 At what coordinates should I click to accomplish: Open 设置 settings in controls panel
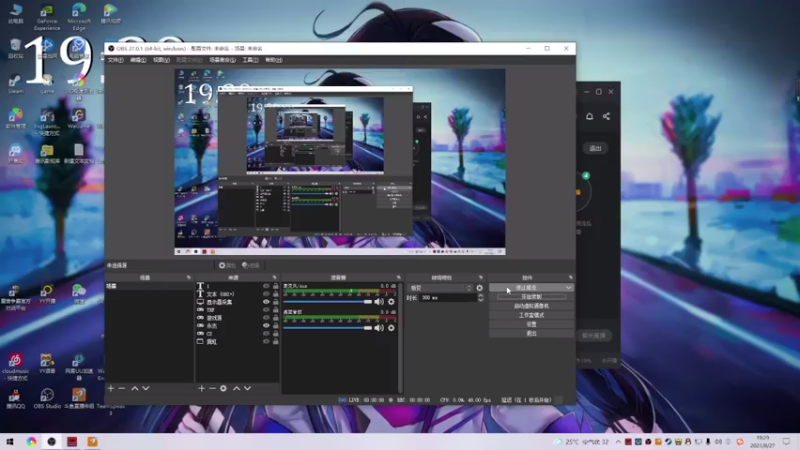pyautogui.click(x=531, y=324)
